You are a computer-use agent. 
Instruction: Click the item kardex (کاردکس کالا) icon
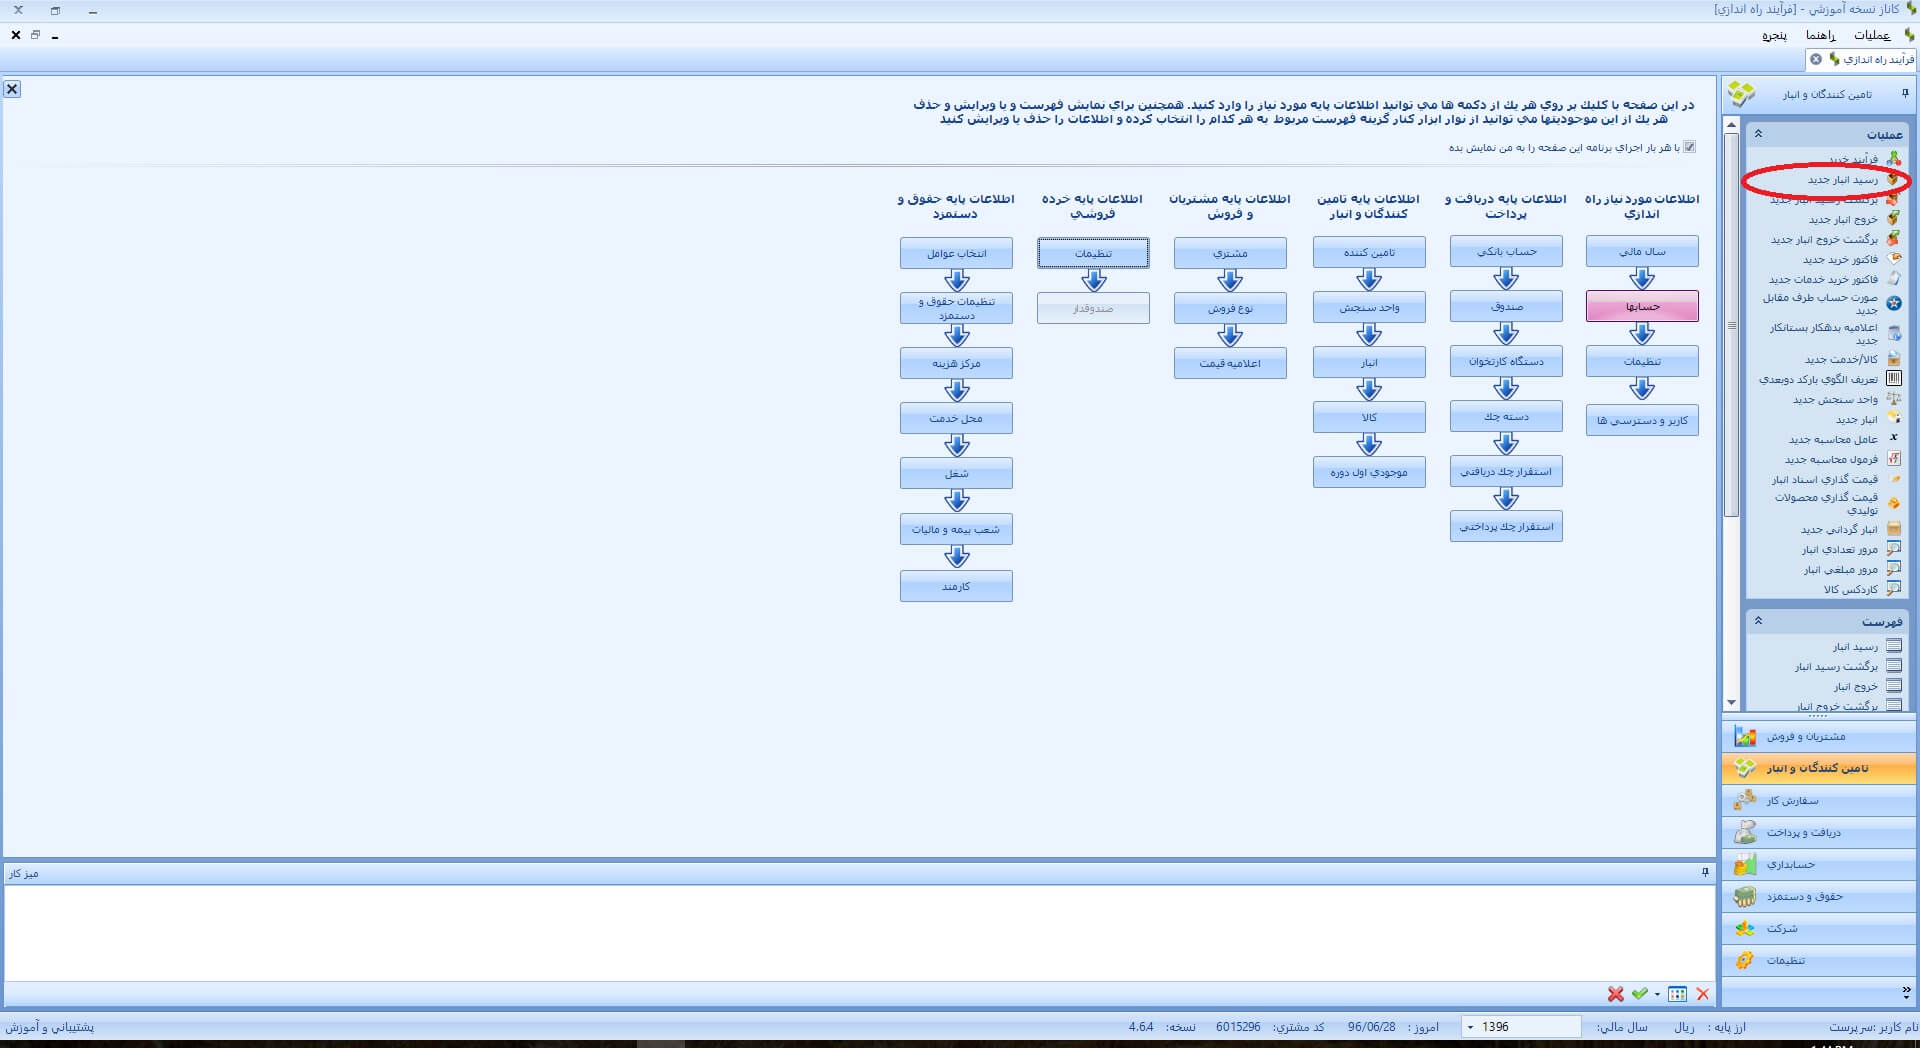[1893, 589]
